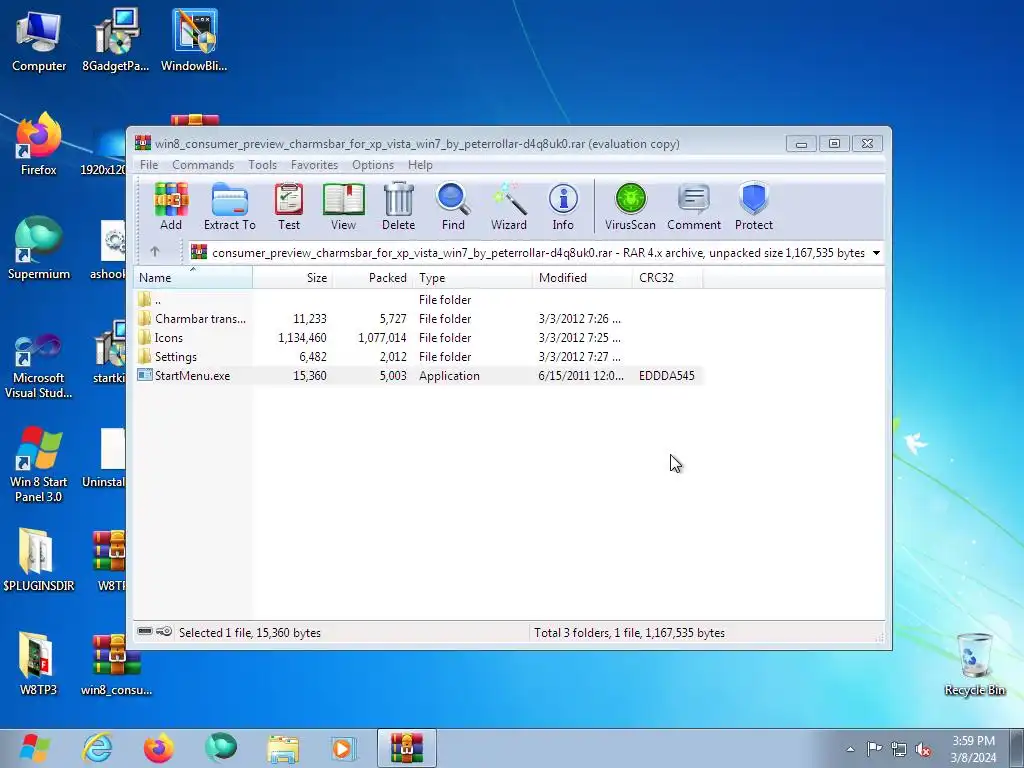Click the key icon in status bar

pos(164,632)
